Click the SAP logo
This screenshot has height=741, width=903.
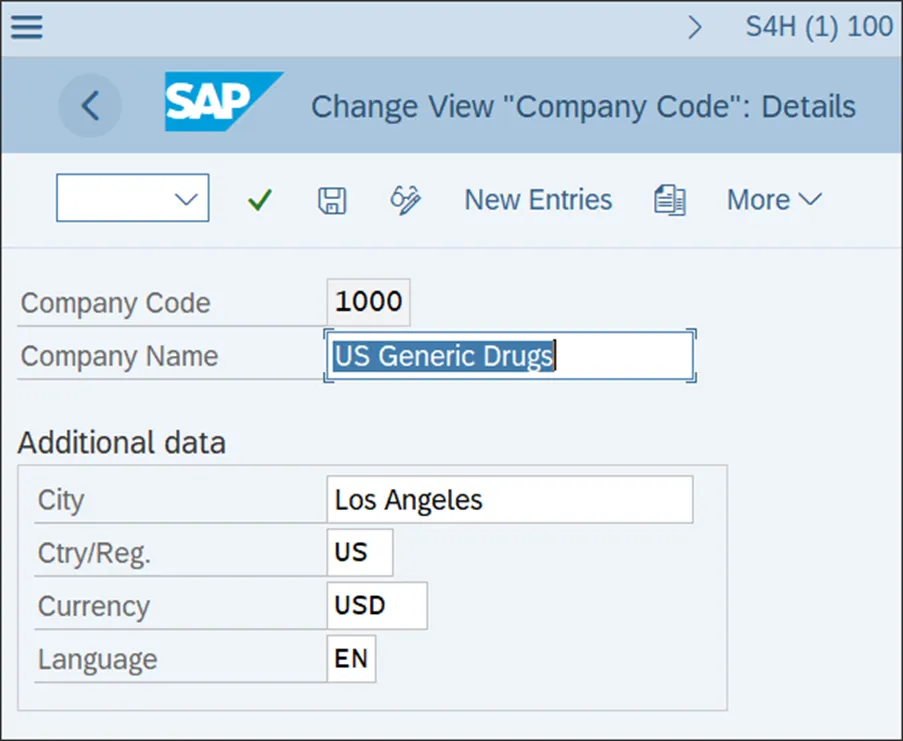click(222, 102)
